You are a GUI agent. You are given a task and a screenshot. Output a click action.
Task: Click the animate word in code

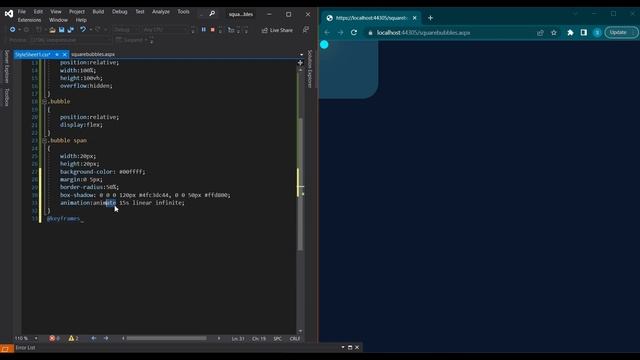click(104, 203)
